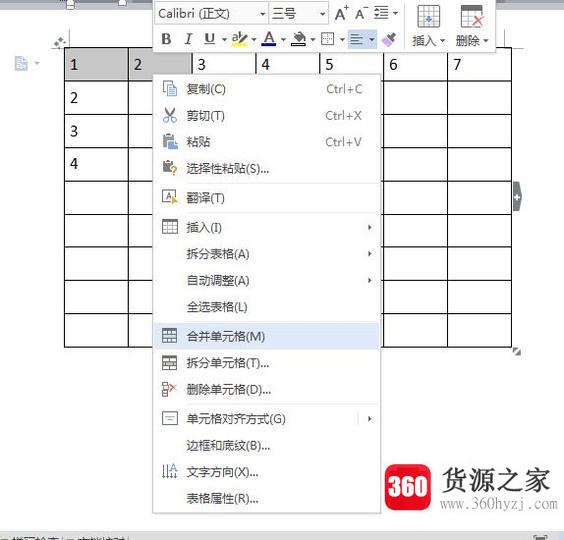Viewport: 564px width, 540px height.
Task: Open 表格属性(R)... table properties
Action: tap(267, 499)
